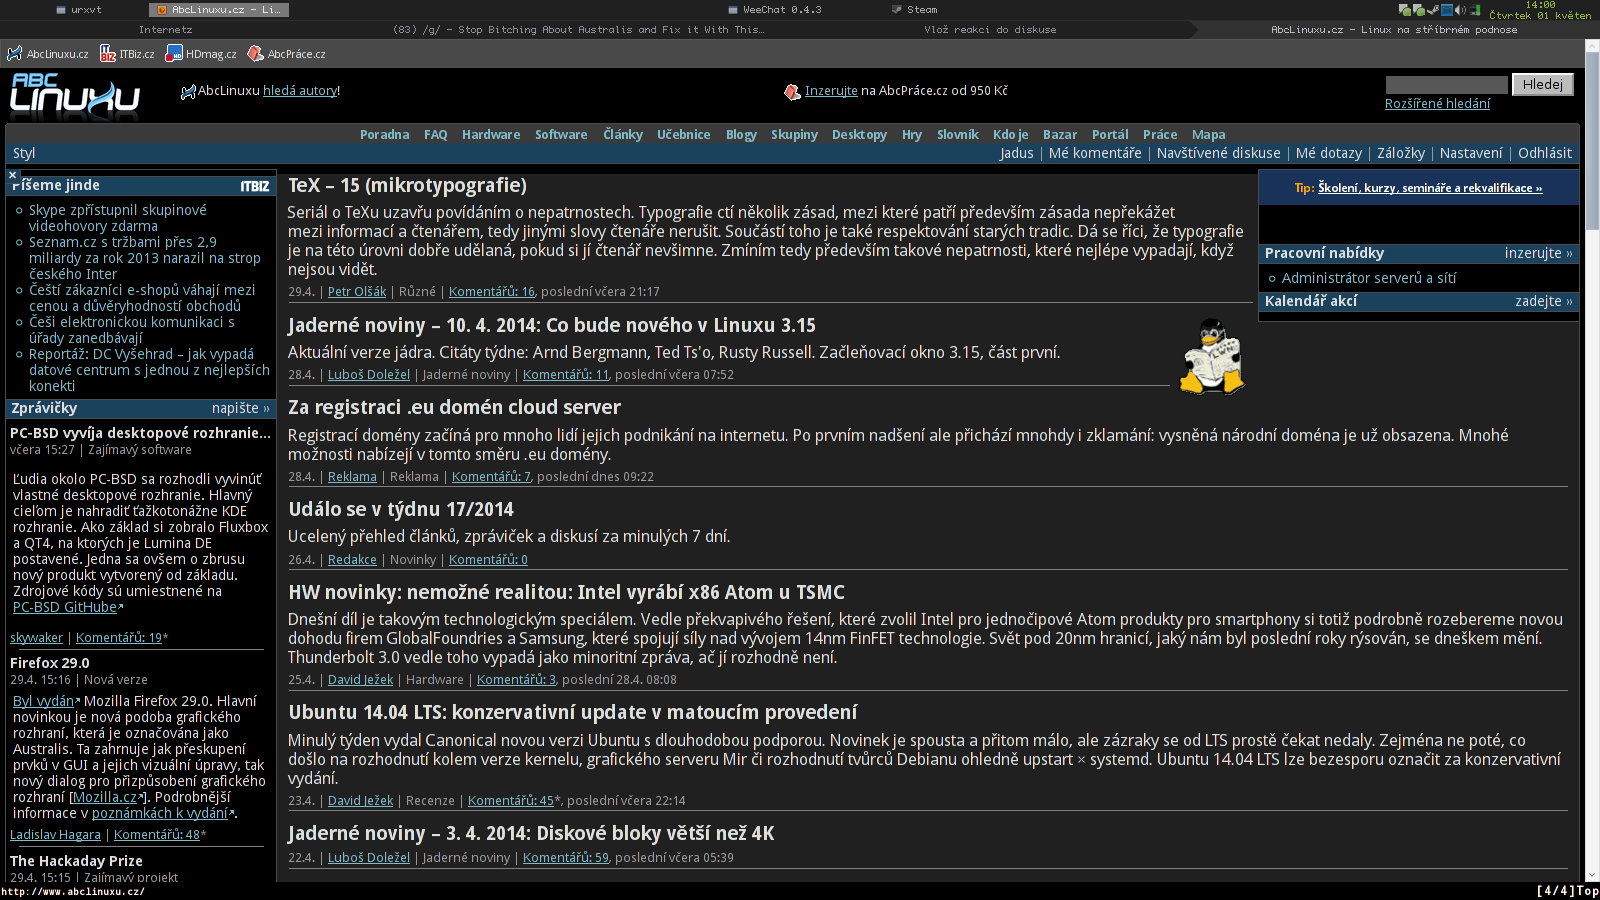Open the Rozšířené hledání link

(1437, 104)
